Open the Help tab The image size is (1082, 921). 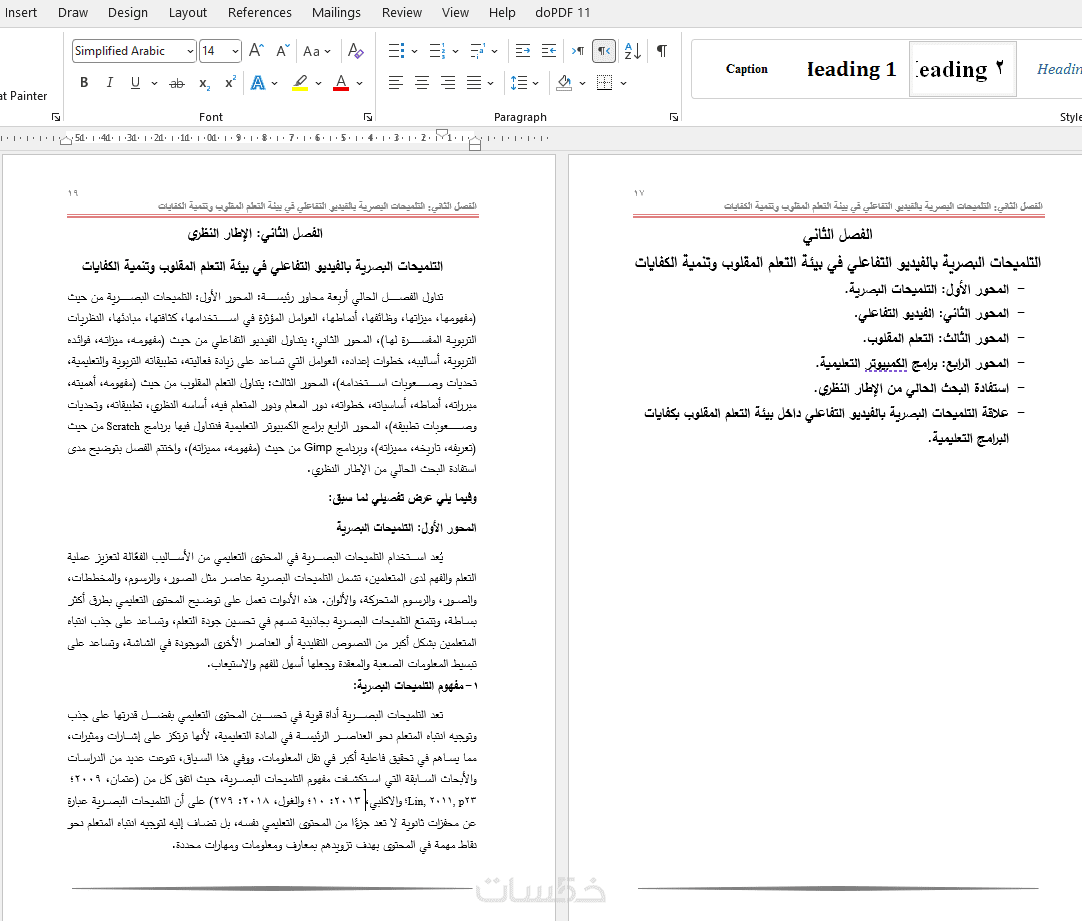pos(502,12)
